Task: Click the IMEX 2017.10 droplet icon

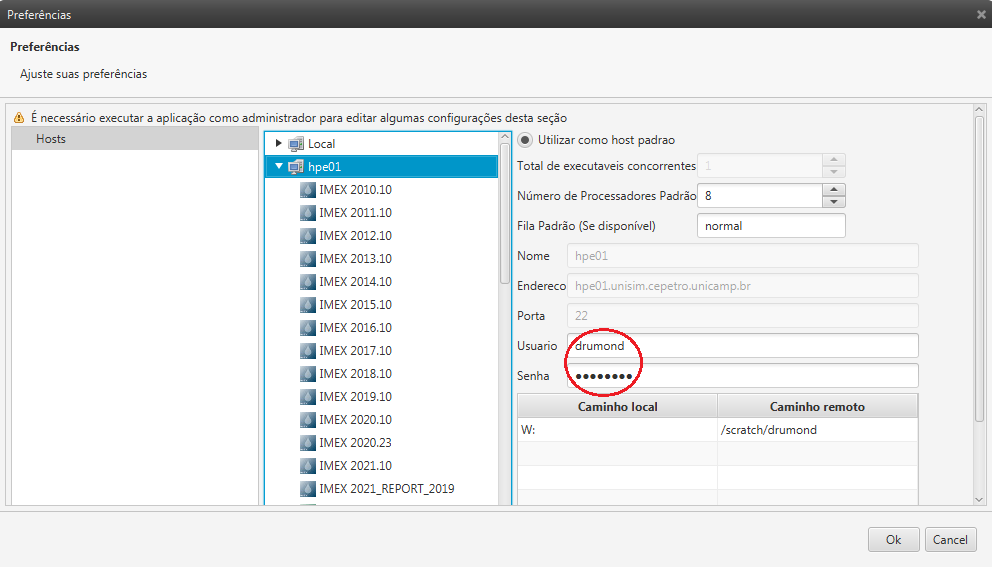Action: pyautogui.click(x=307, y=351)
